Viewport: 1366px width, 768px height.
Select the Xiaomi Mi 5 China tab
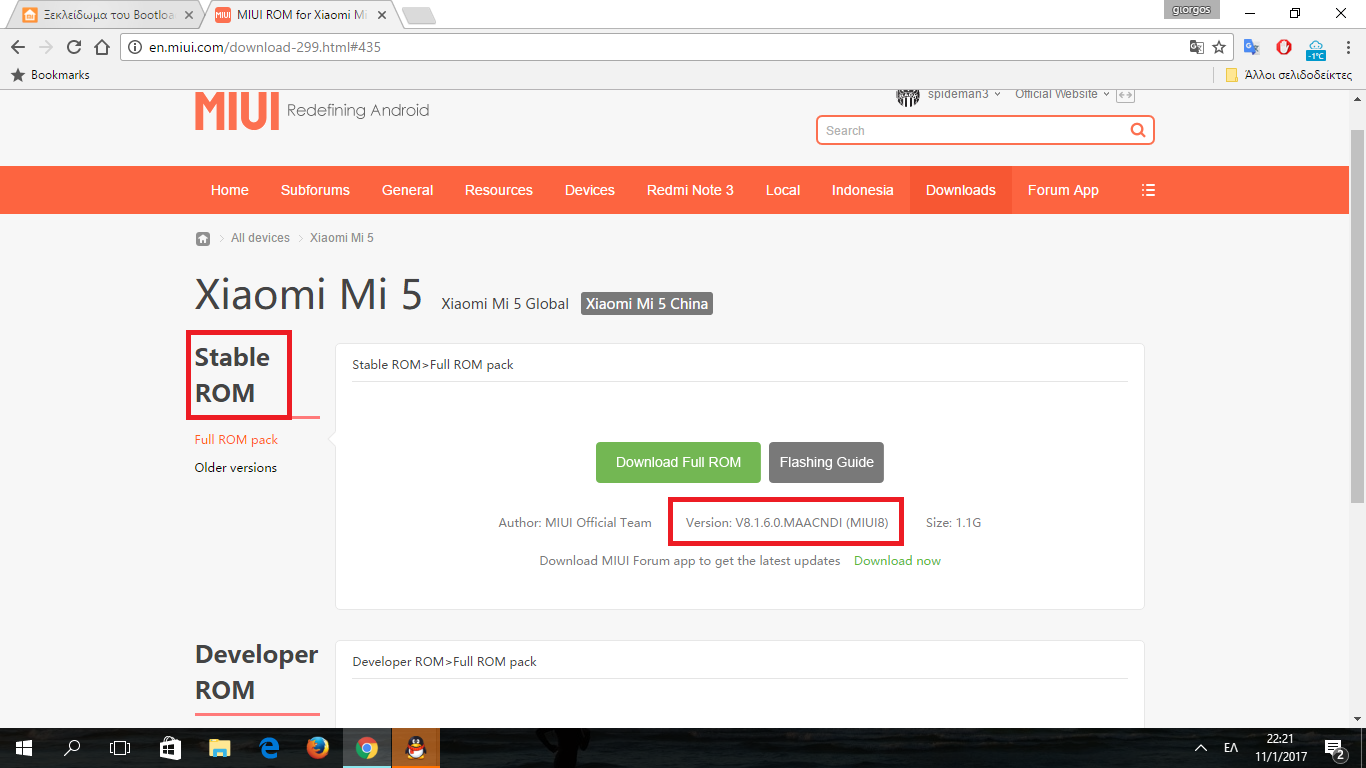[x=647, y=304]
